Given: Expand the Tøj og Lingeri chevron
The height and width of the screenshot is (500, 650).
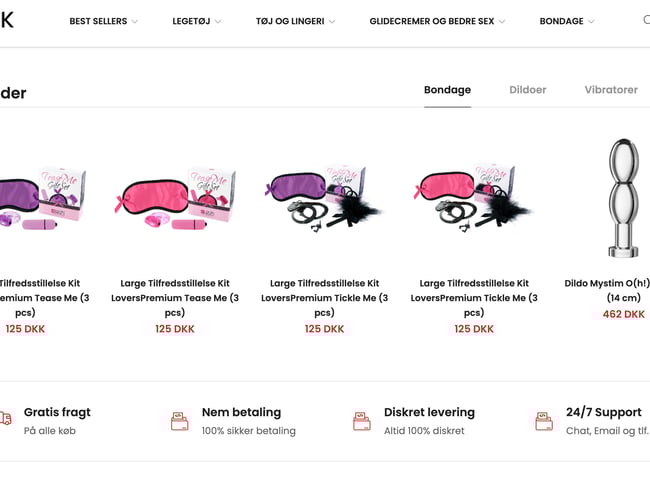Looking at the screenshot, I should (332, 21).
